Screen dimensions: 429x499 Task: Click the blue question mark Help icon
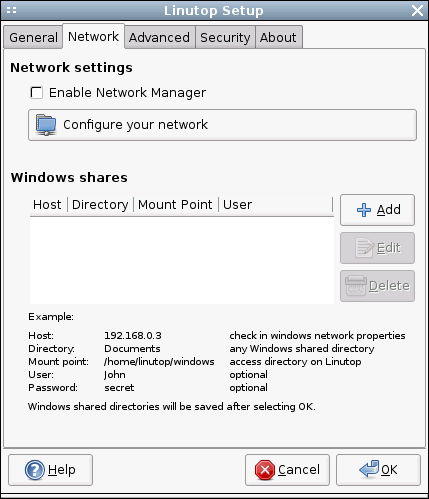(35, 470)
